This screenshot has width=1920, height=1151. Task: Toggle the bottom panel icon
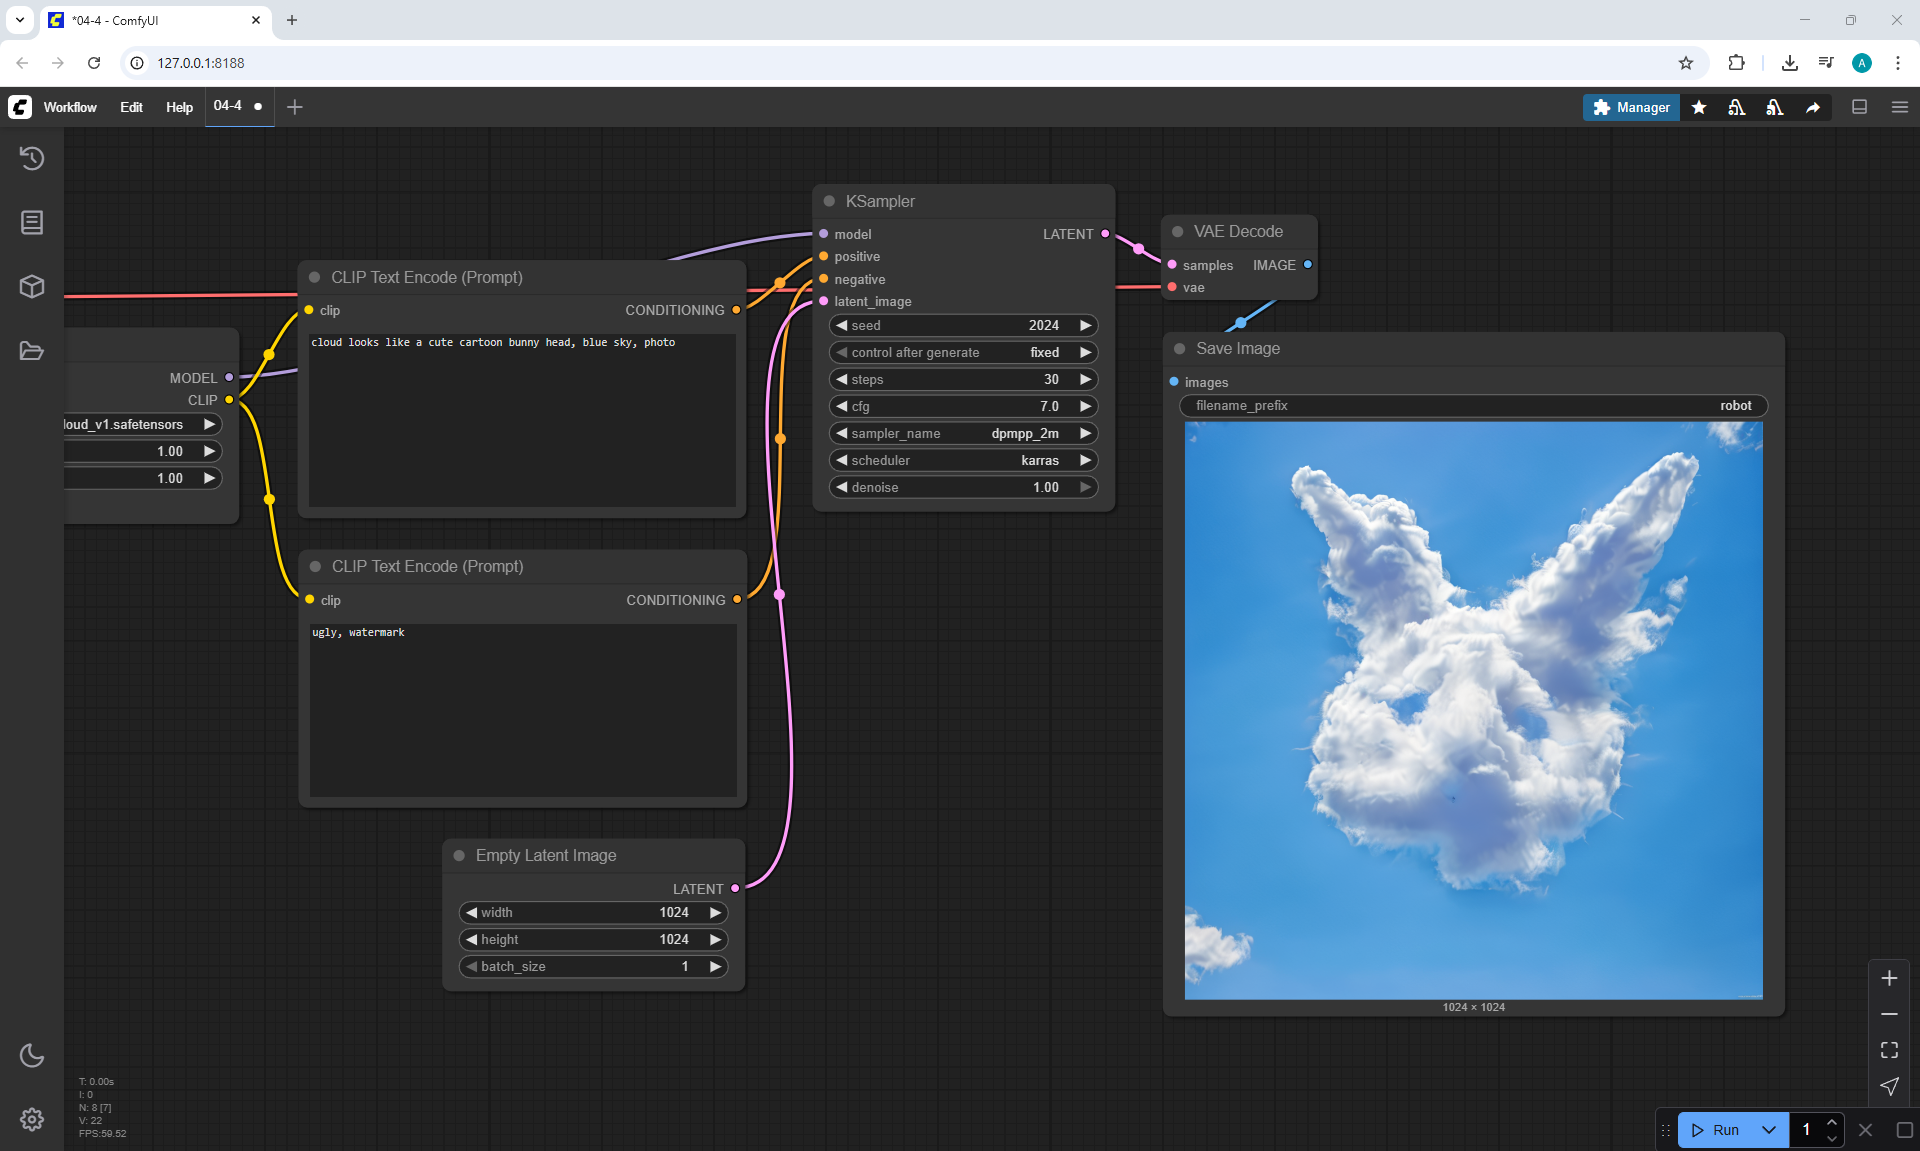[x=1859, y=107]
